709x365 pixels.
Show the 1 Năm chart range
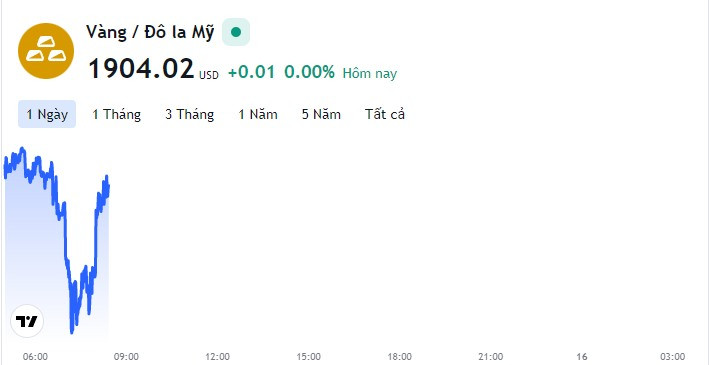[x=258, y=114]
